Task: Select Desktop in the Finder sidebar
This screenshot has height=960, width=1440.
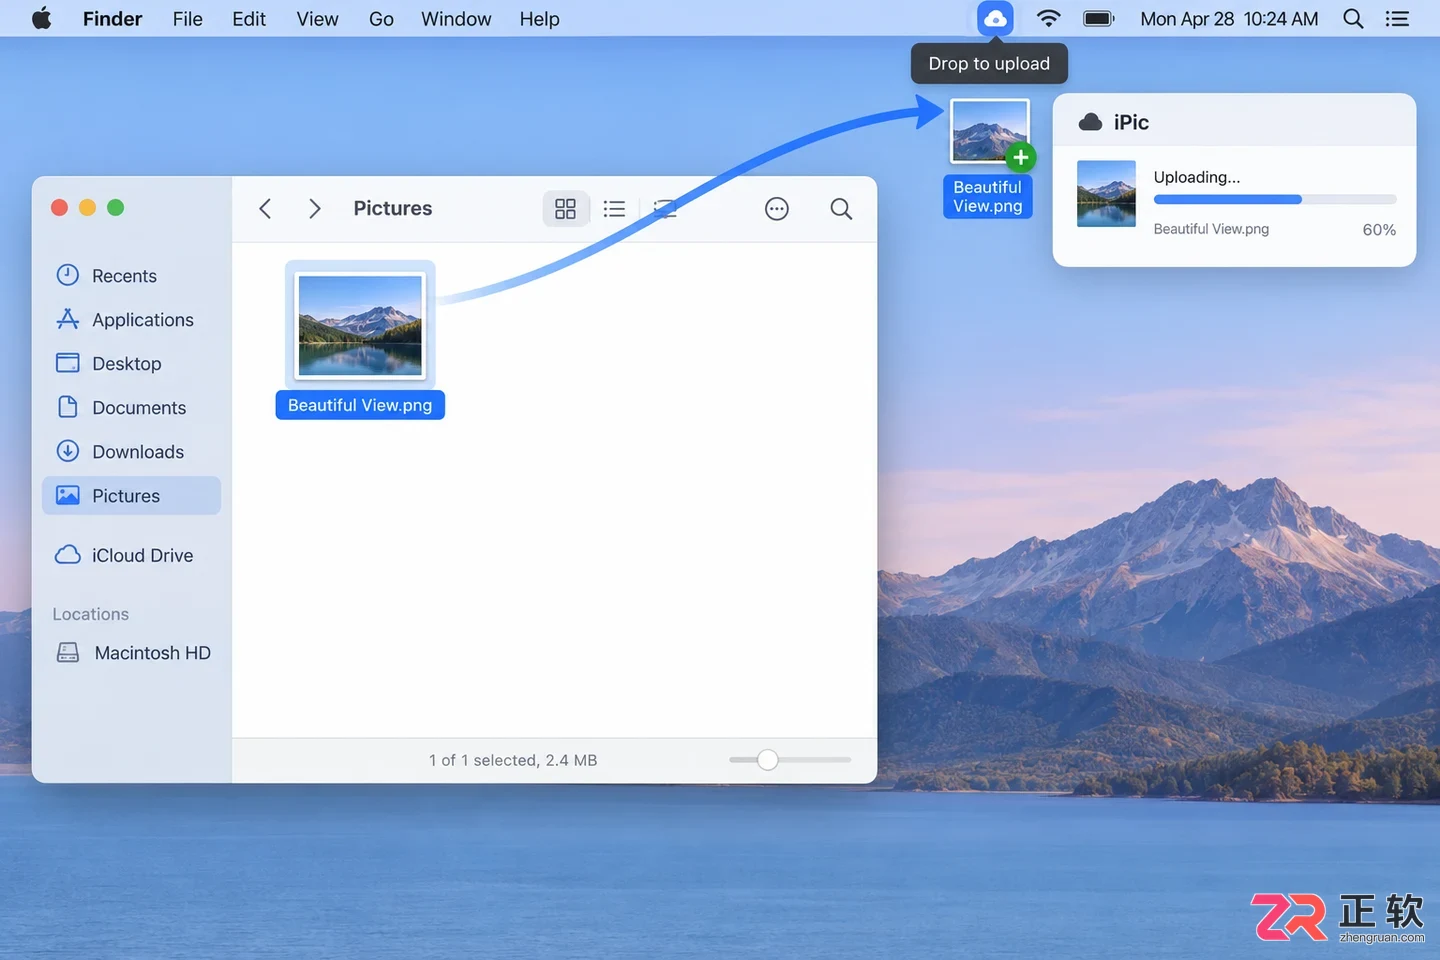Action: click(131, 363)
